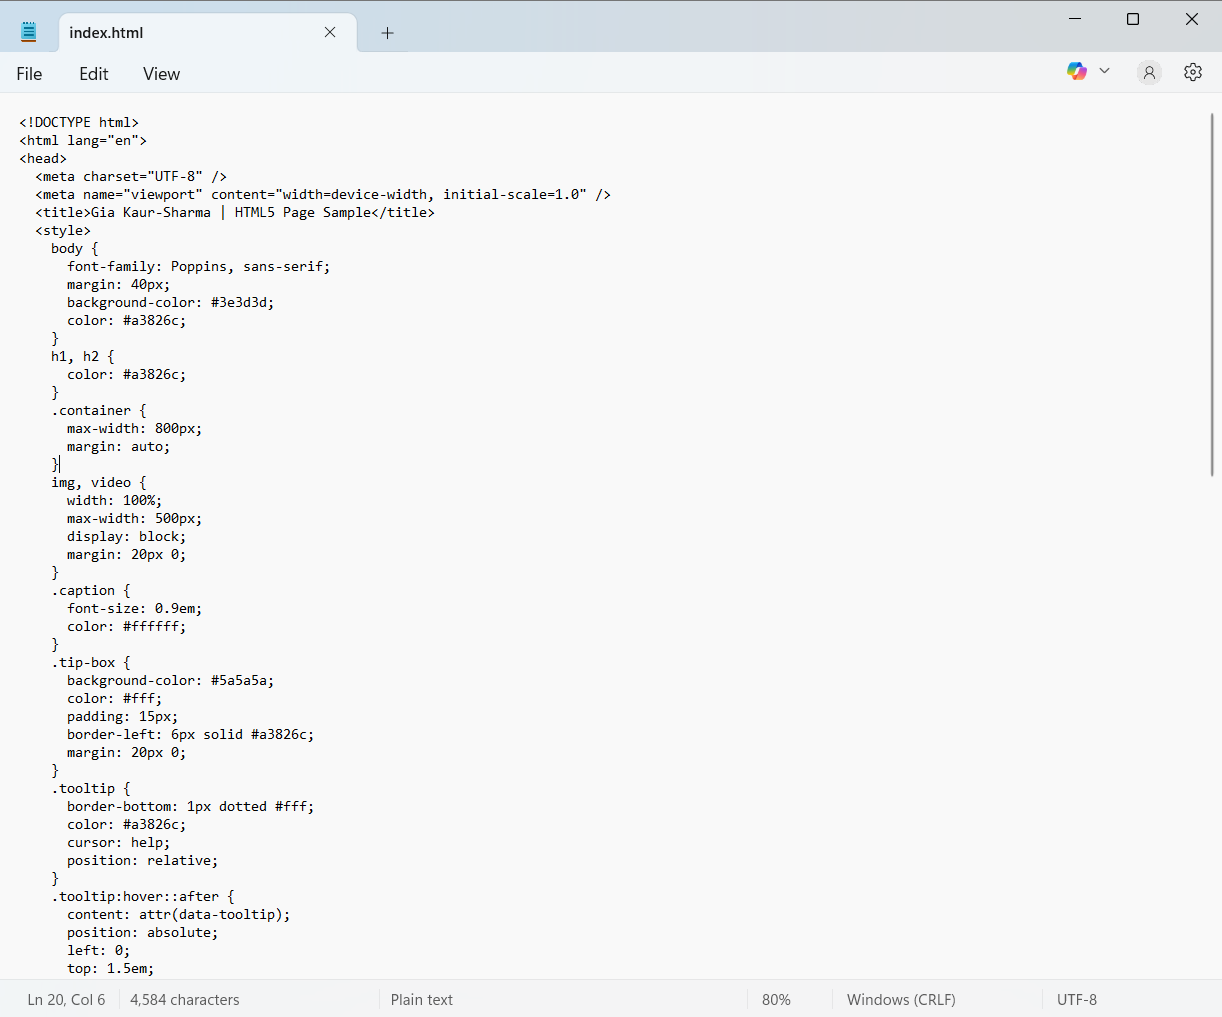Maximize the Notepad window
Image resolution: width=1222 pixels, height=1017 pixels.
[1133, 19]
